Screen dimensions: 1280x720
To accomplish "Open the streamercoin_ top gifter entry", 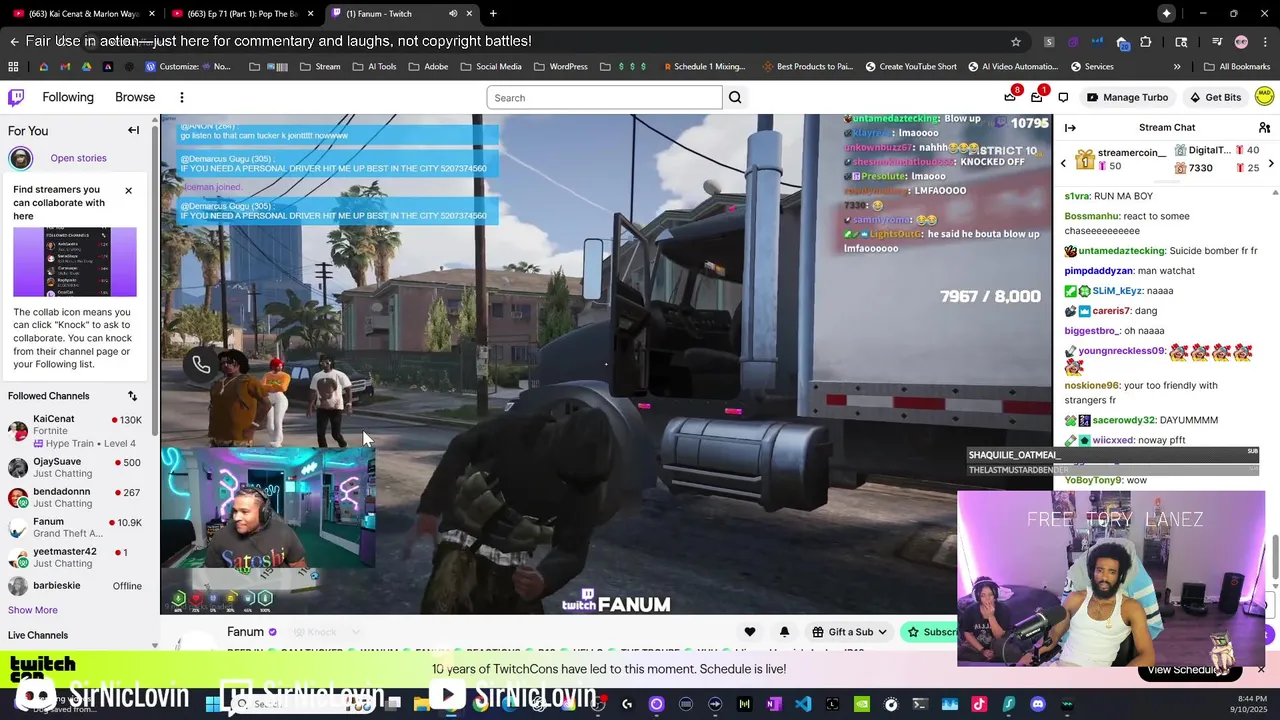I will pyautogui.click(x=1120, y=159).
